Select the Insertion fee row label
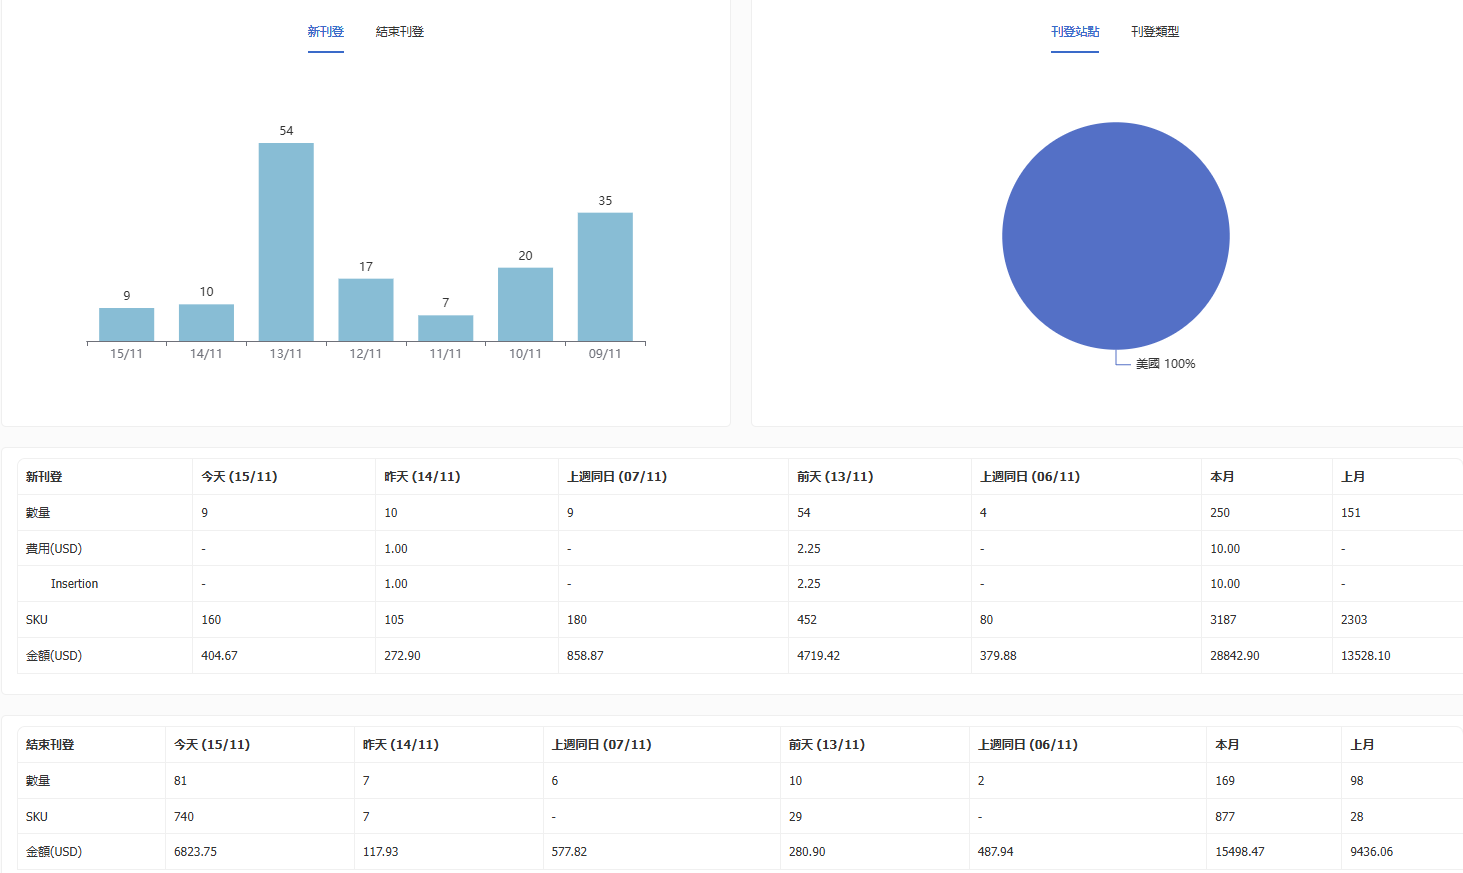Screen dimensions: 1463x873 (74, 584)
